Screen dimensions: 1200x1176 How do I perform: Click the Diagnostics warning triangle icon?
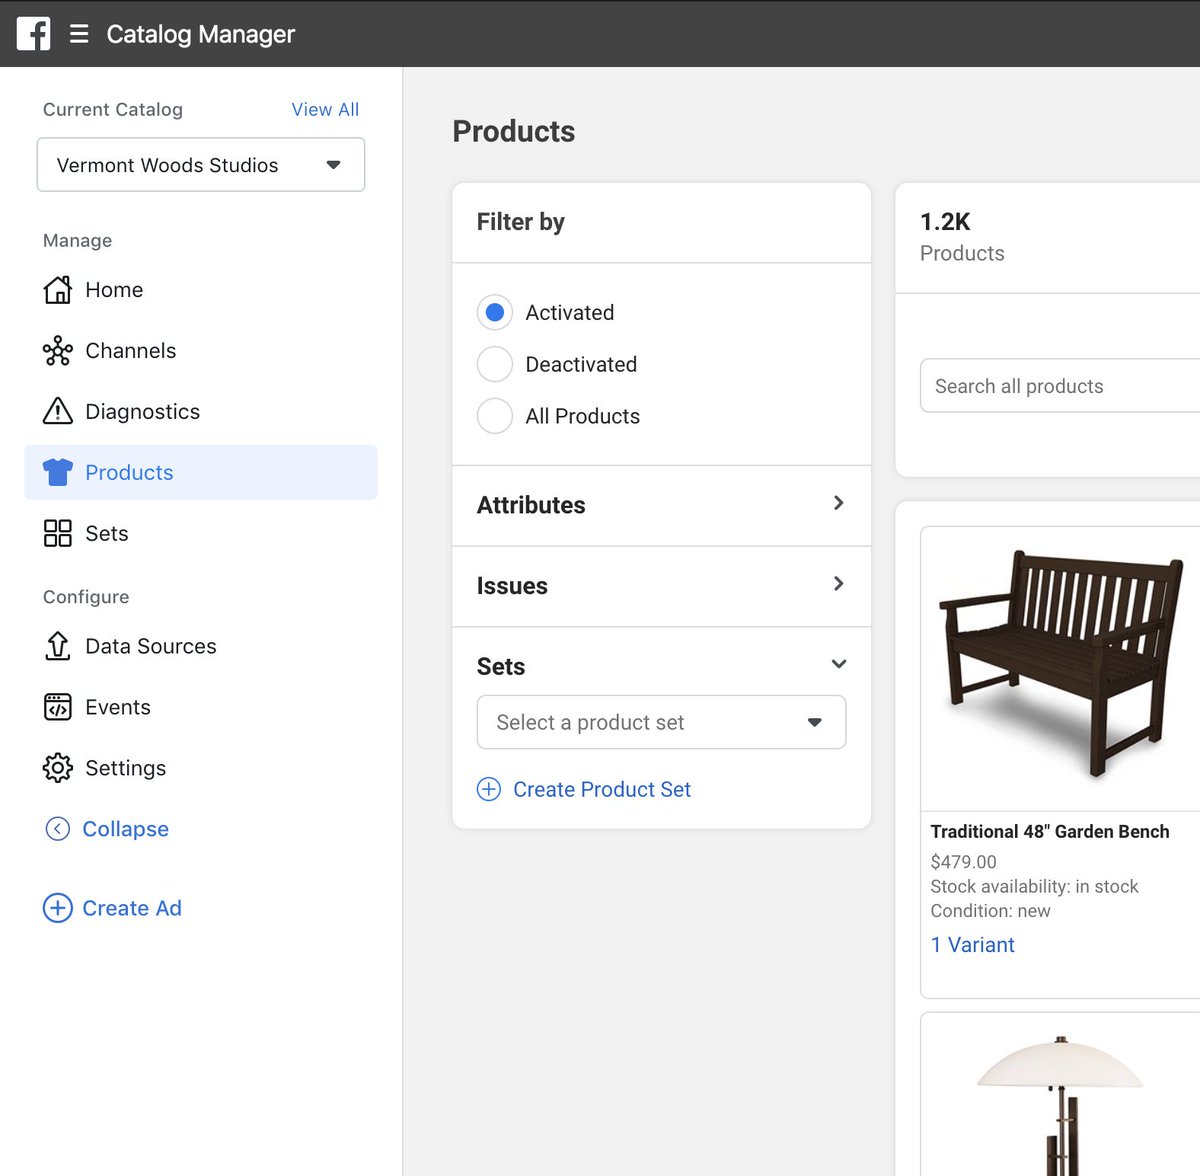tap(58, 411)
